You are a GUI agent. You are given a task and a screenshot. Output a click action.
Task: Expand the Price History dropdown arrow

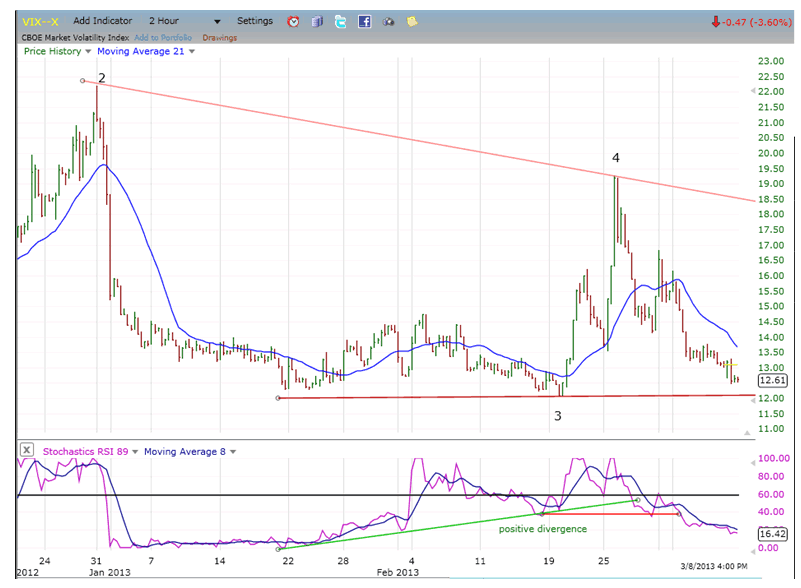pos(88,51)
